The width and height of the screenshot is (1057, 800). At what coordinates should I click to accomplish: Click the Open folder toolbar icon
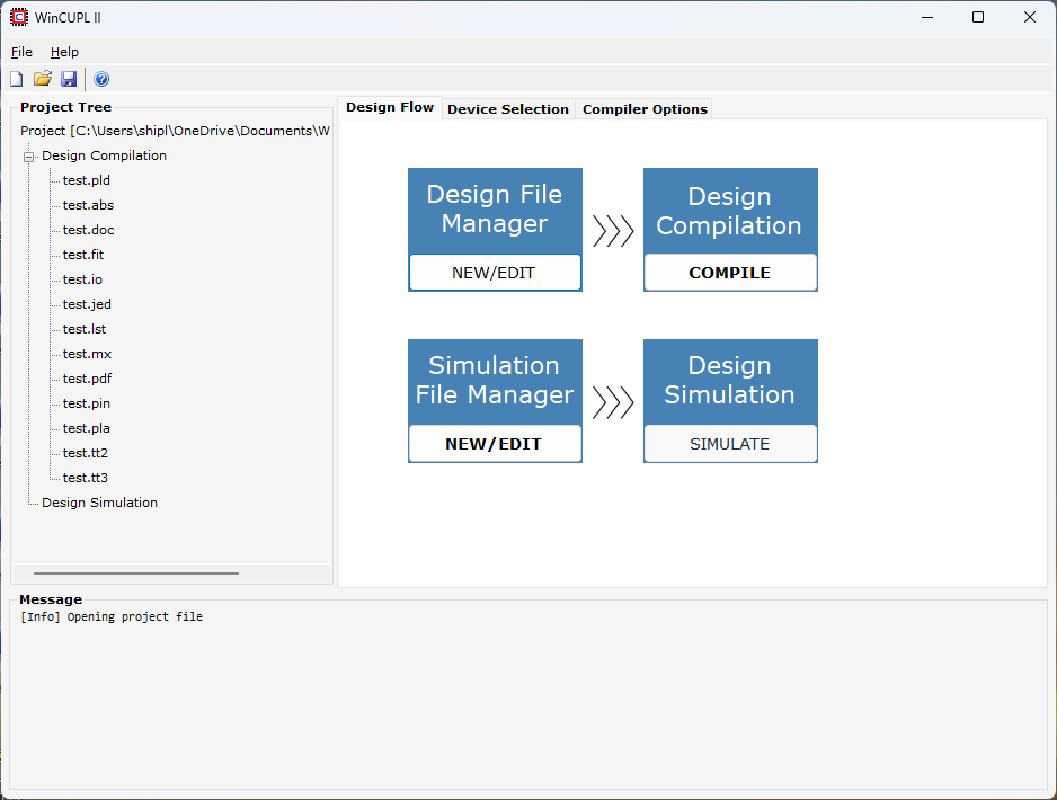42,80
